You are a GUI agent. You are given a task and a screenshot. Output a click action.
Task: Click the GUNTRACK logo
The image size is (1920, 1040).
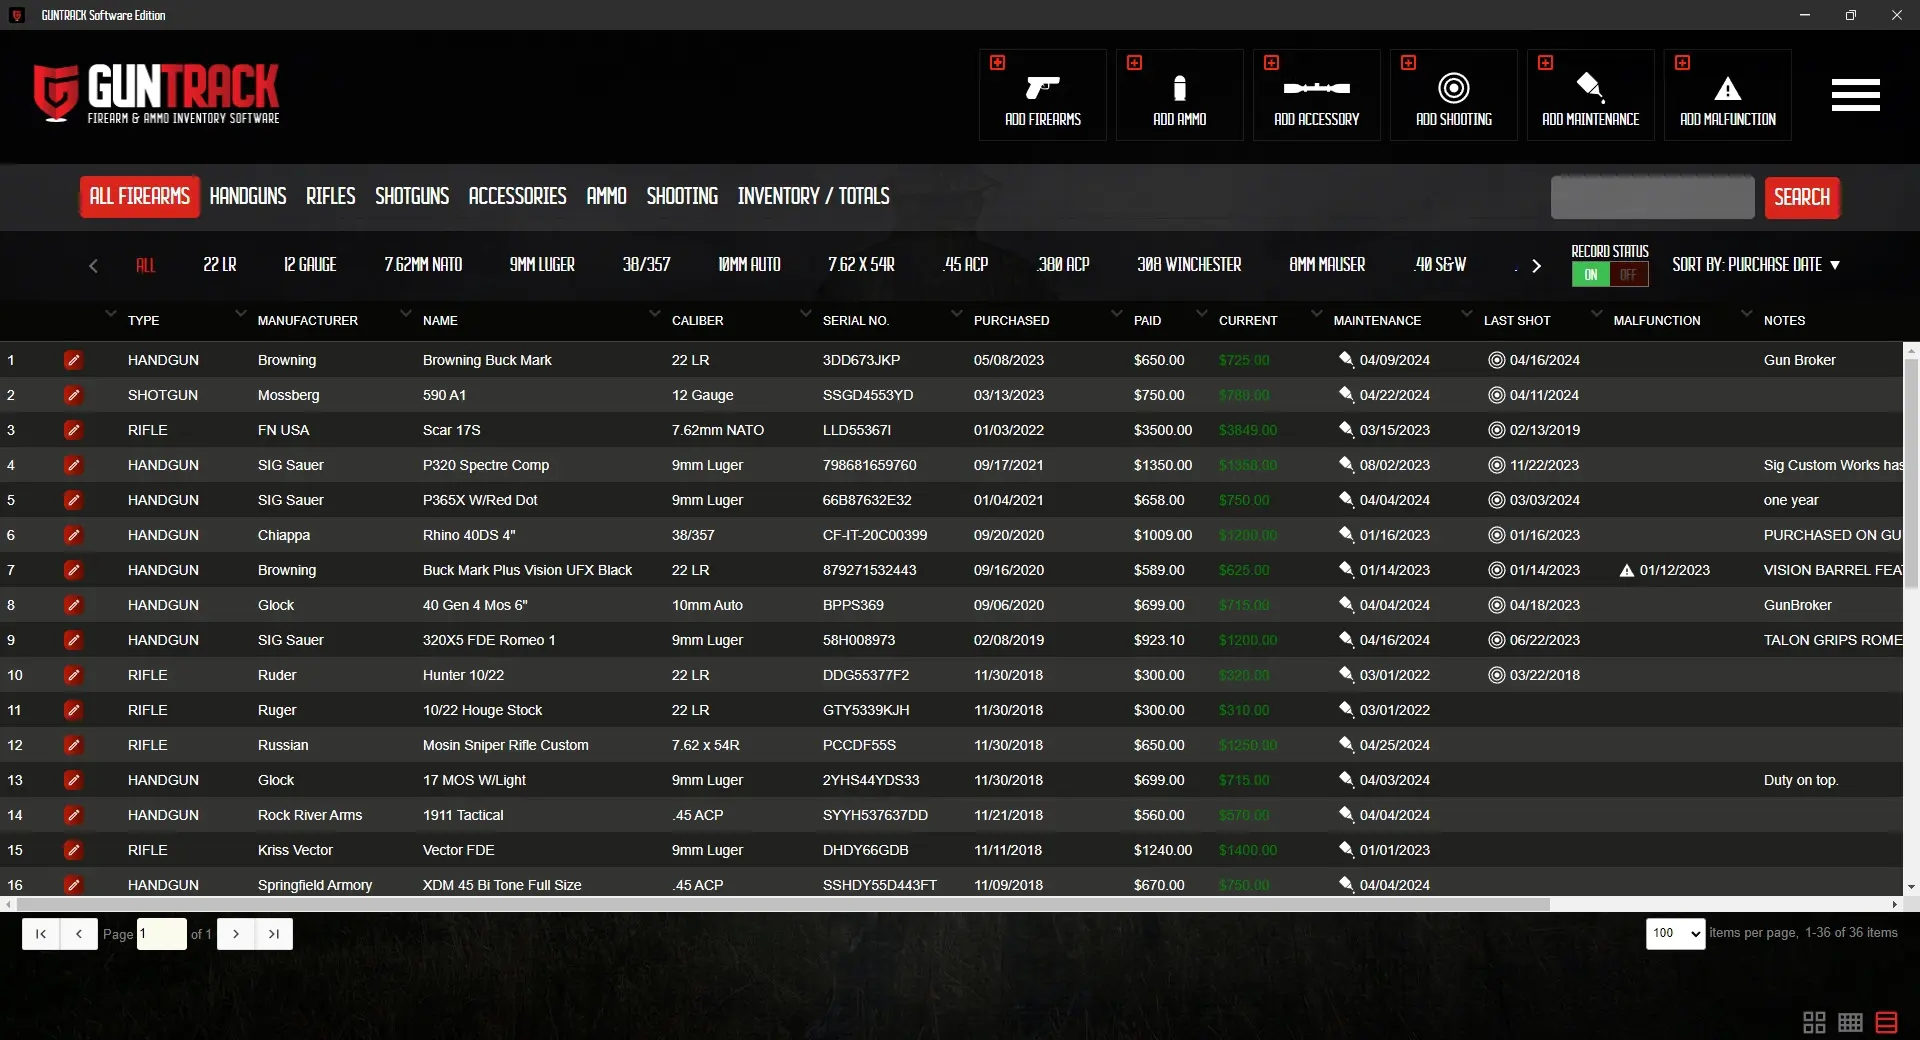pos(157,93)
